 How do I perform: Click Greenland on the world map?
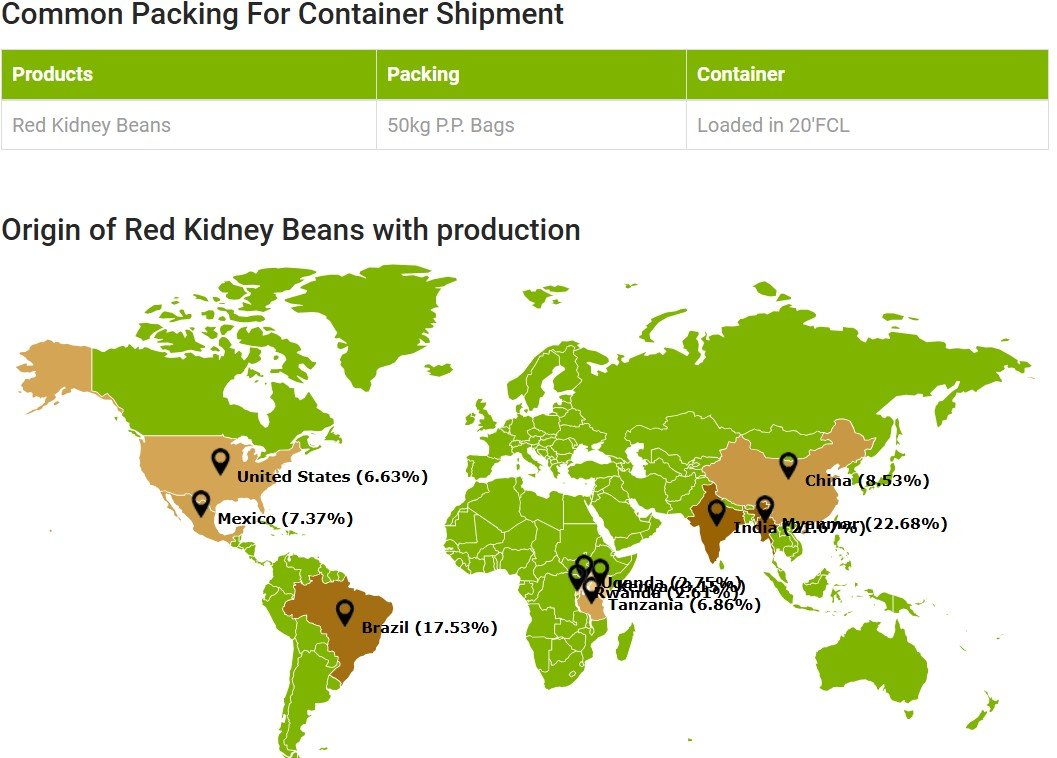pos(367,317)
